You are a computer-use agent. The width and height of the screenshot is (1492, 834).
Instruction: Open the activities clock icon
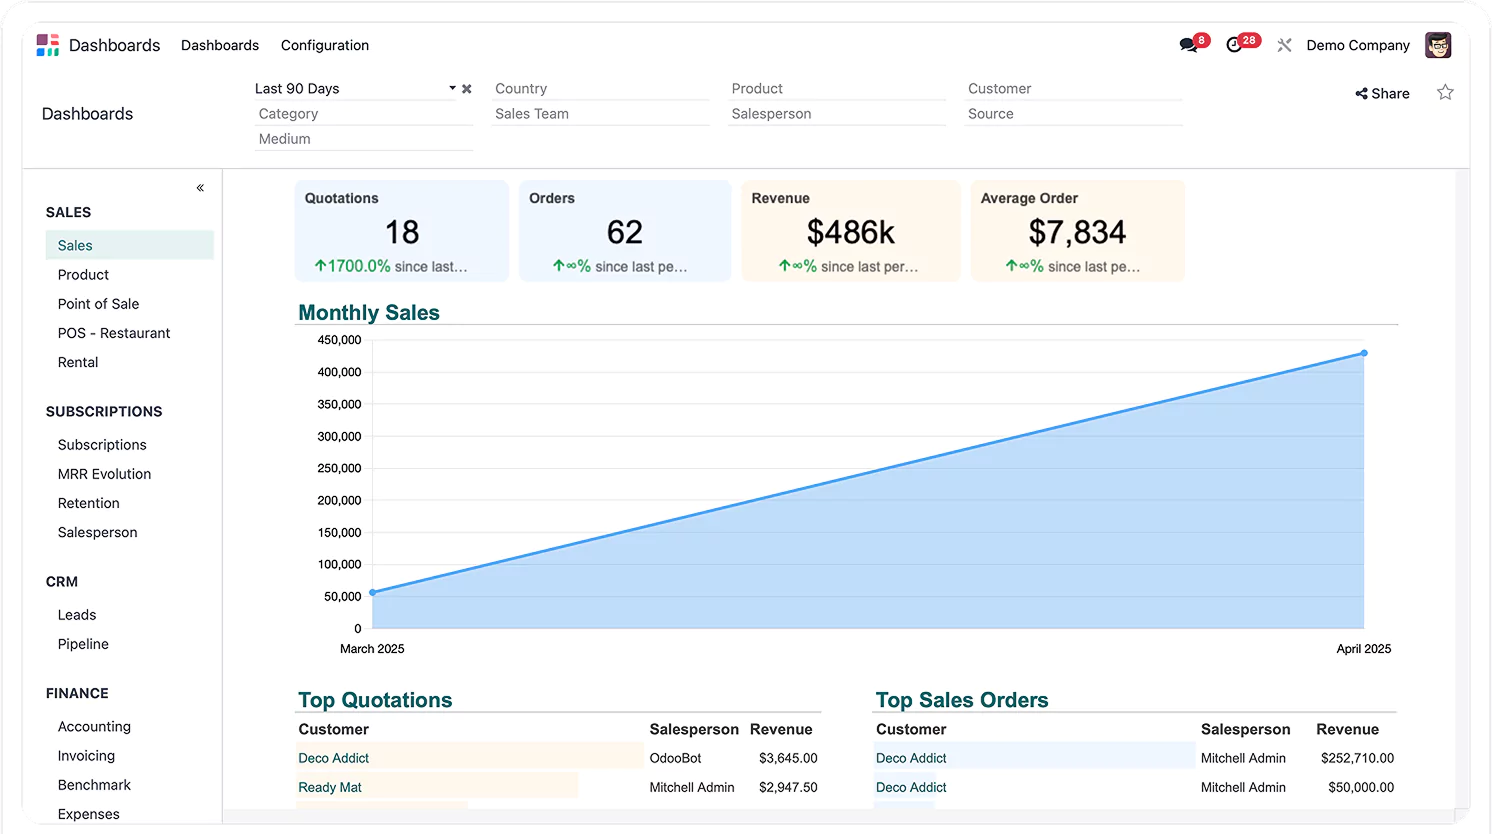(x=1235, y=45)
